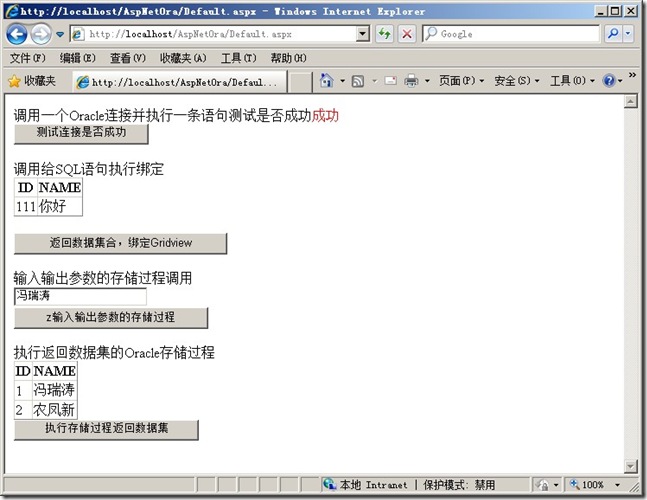Click the text box containing 冯瑞涛
The height and width of the screenshot is (500, 647).
click(80, 296)
